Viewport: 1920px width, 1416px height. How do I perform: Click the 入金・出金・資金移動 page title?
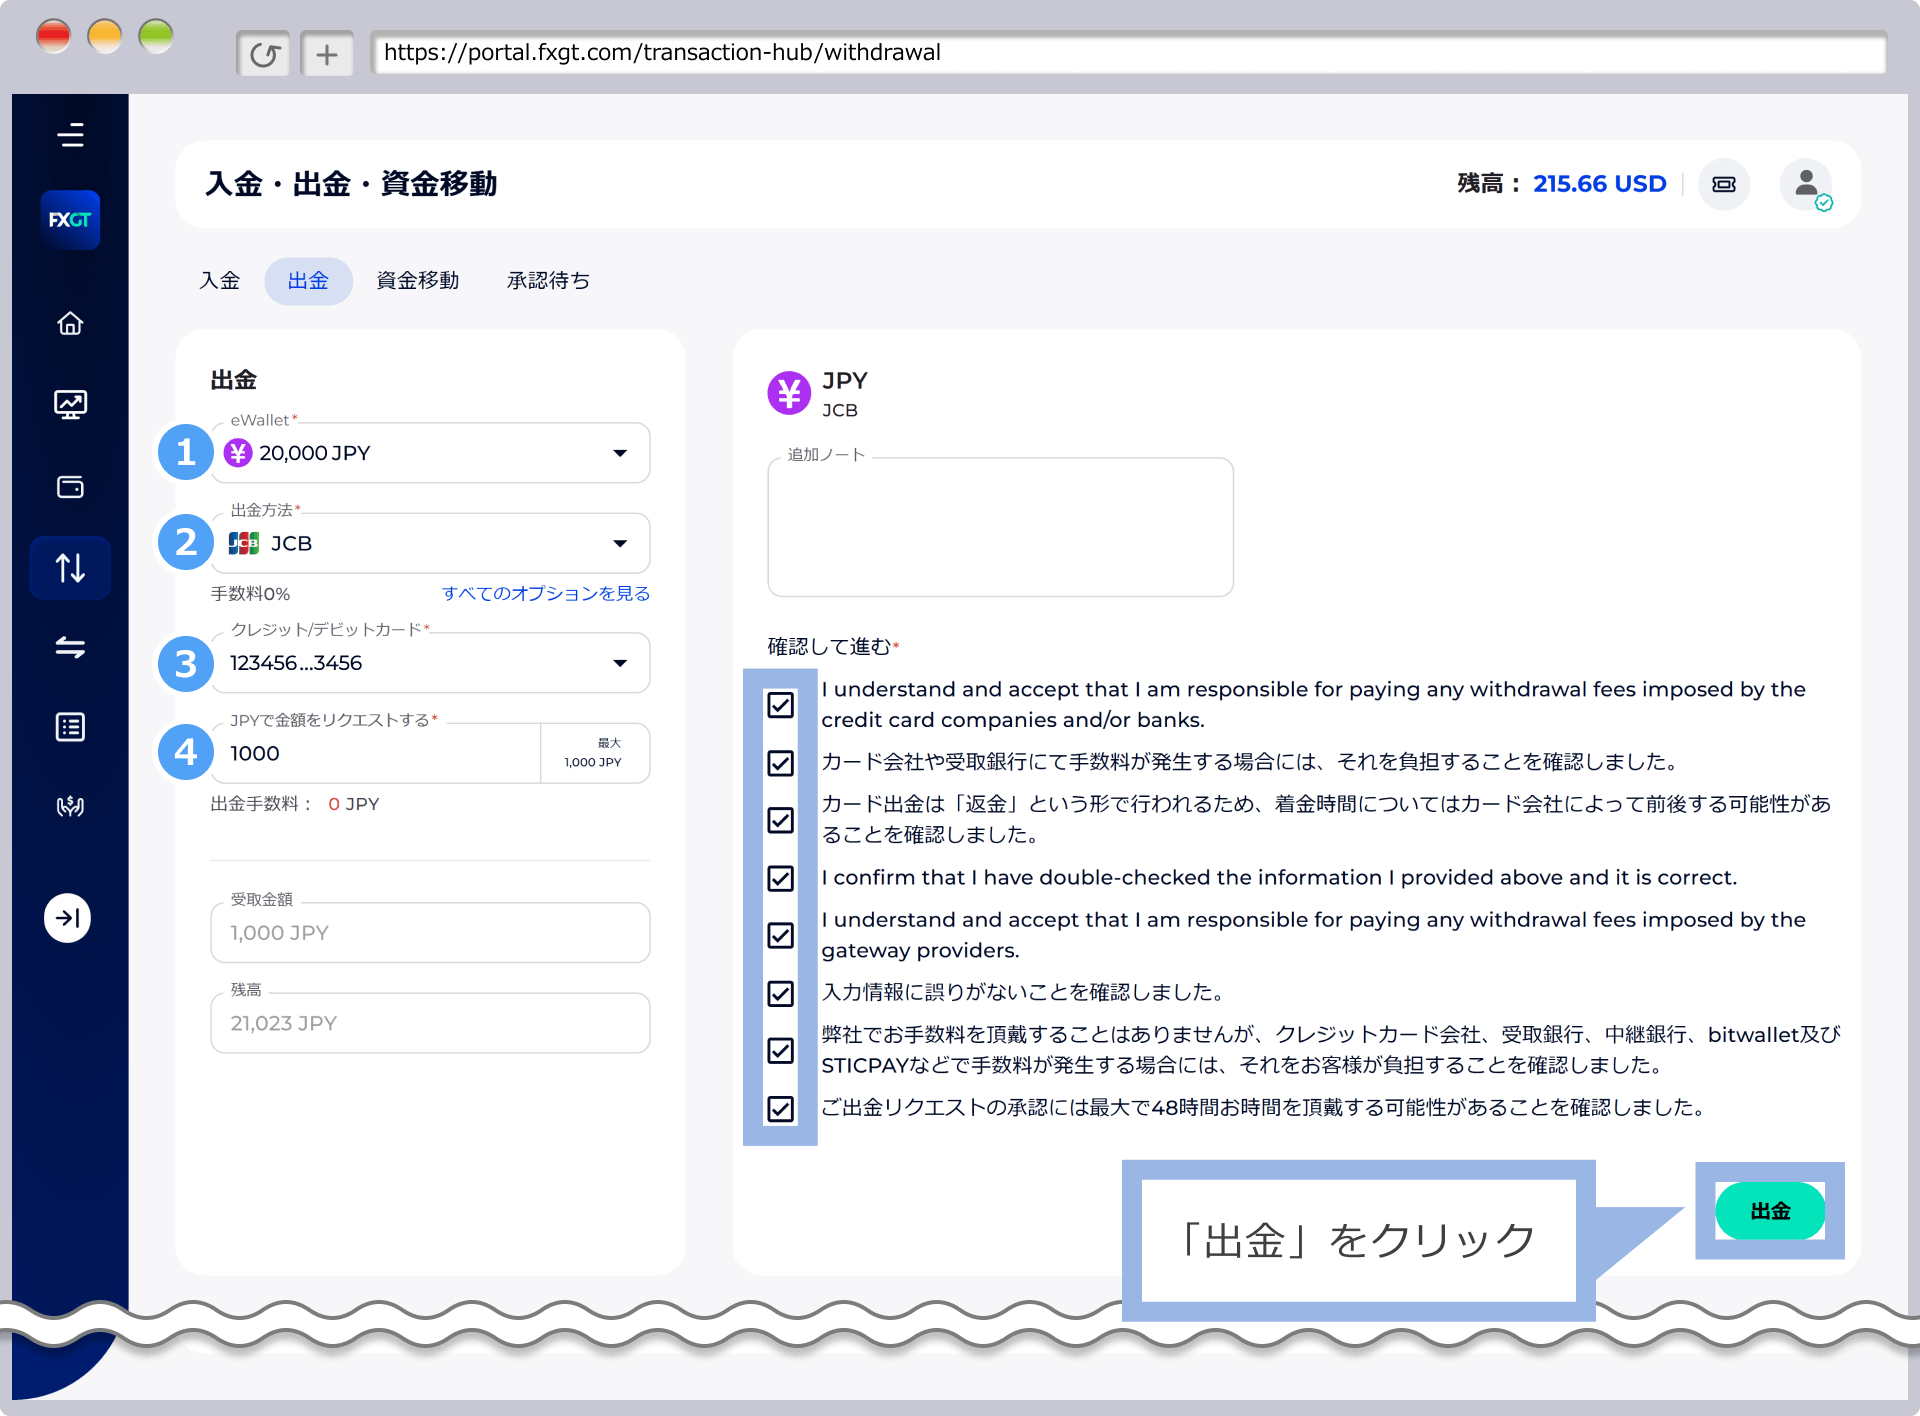point(351,184)
